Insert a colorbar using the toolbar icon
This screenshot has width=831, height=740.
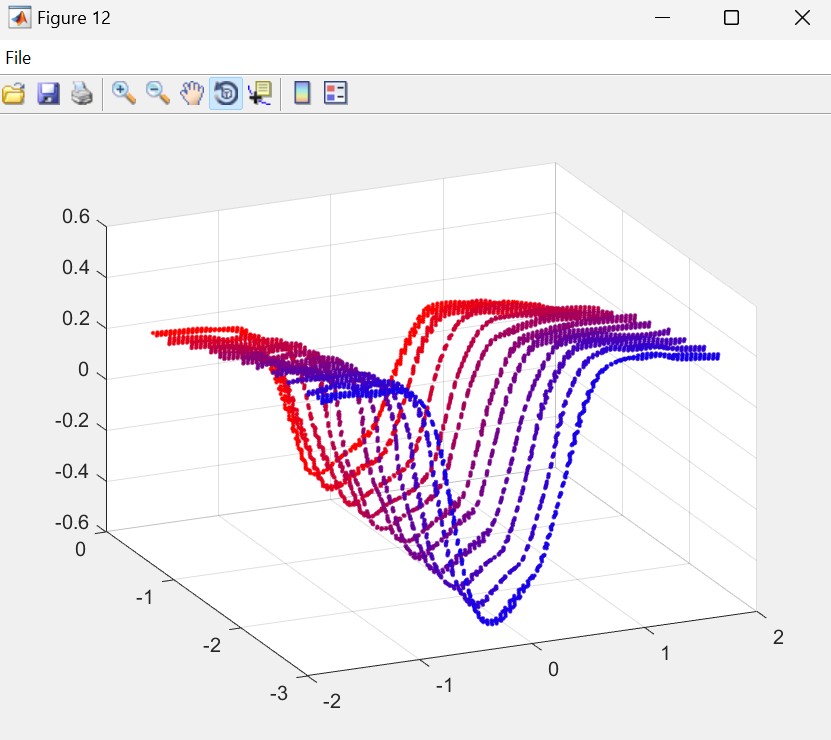301,94
